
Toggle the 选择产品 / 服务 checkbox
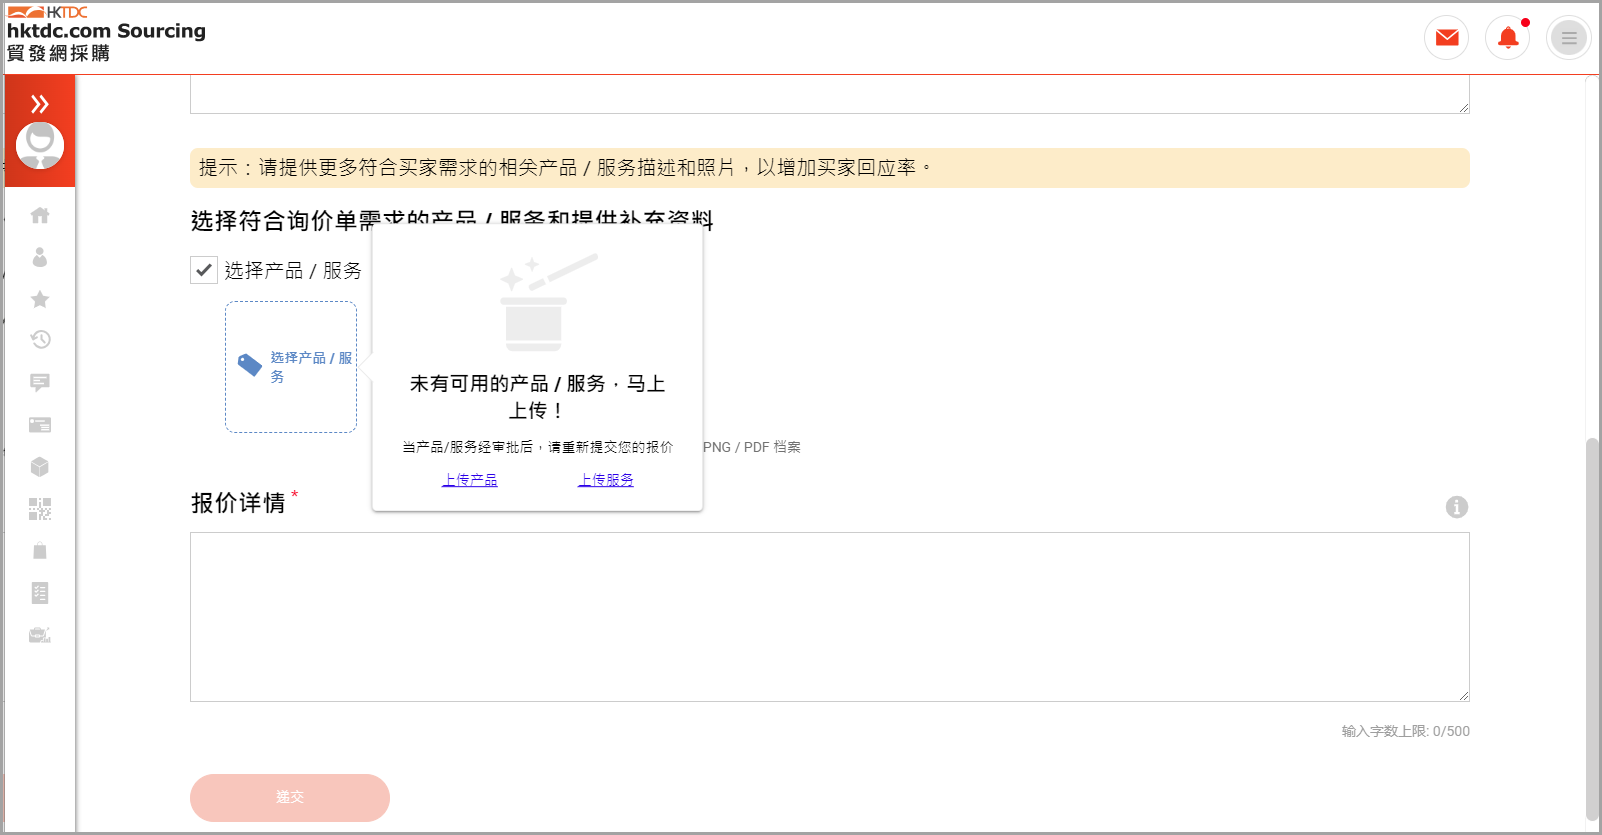pos(204,270)
